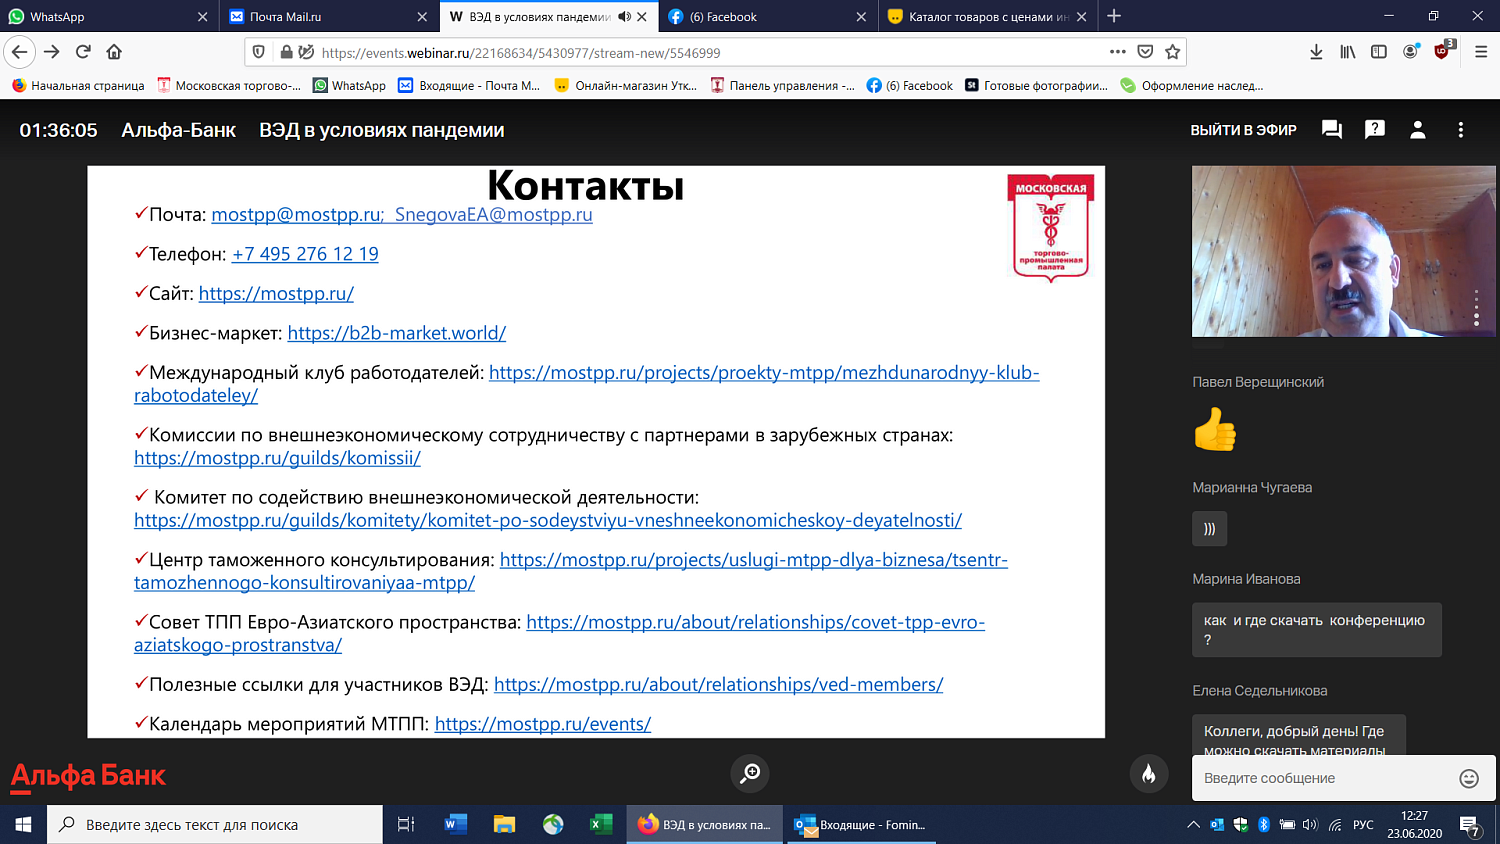Switch the РУС input language indicator
Screen dimensions: 1500x844
point(1363,825)
